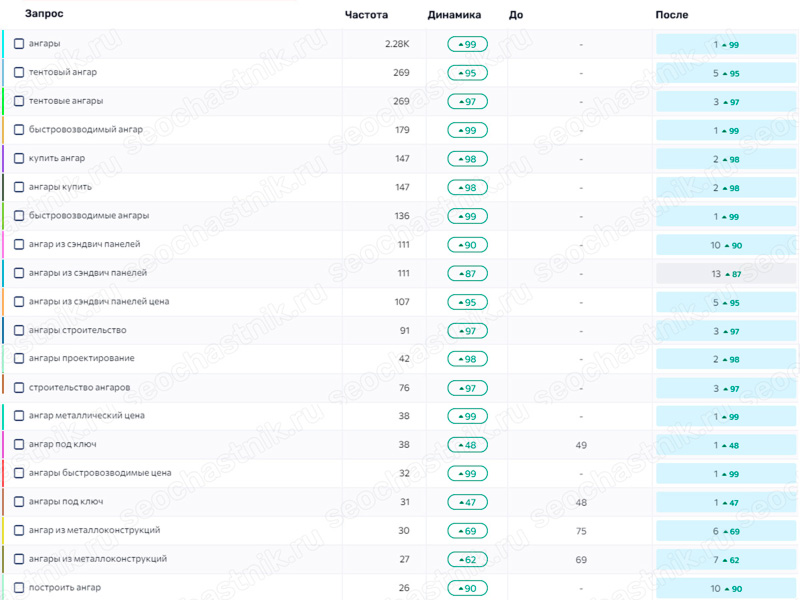Enable checkbox for ангар под ключ
The width and height of the screenshot is (800, 600).
click(19, 444)
